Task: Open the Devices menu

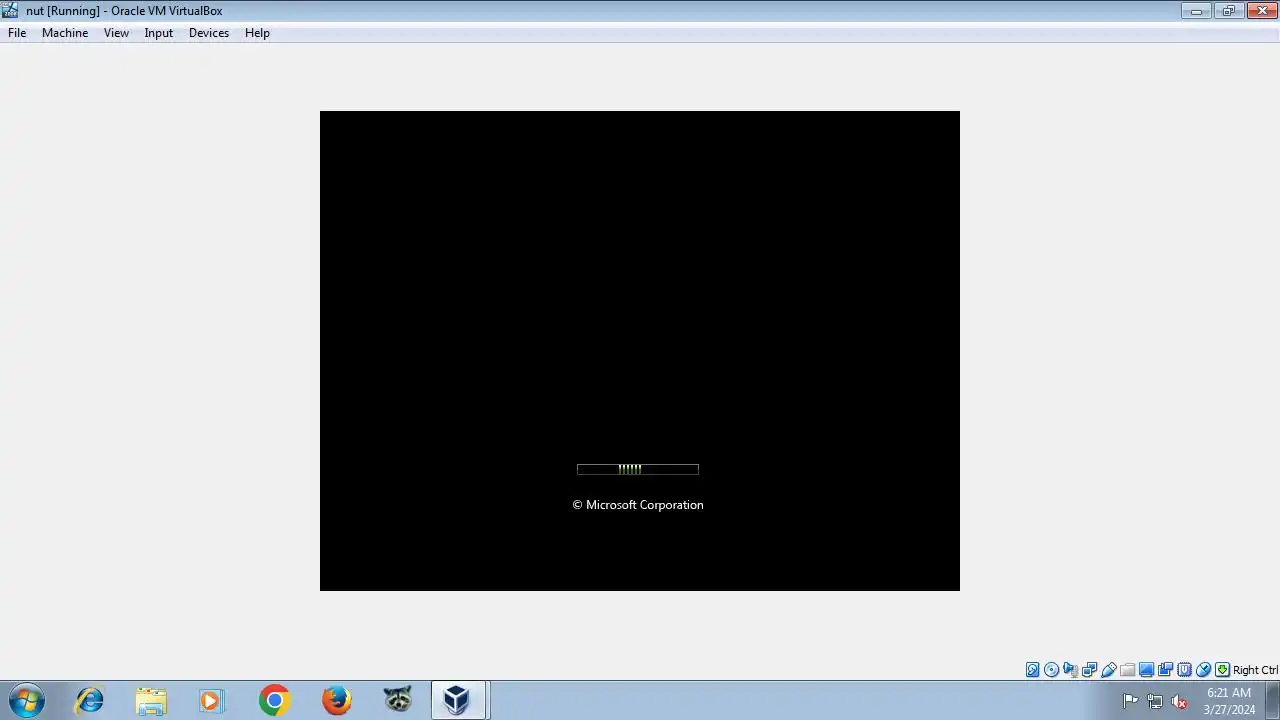Action: (209, 33)
